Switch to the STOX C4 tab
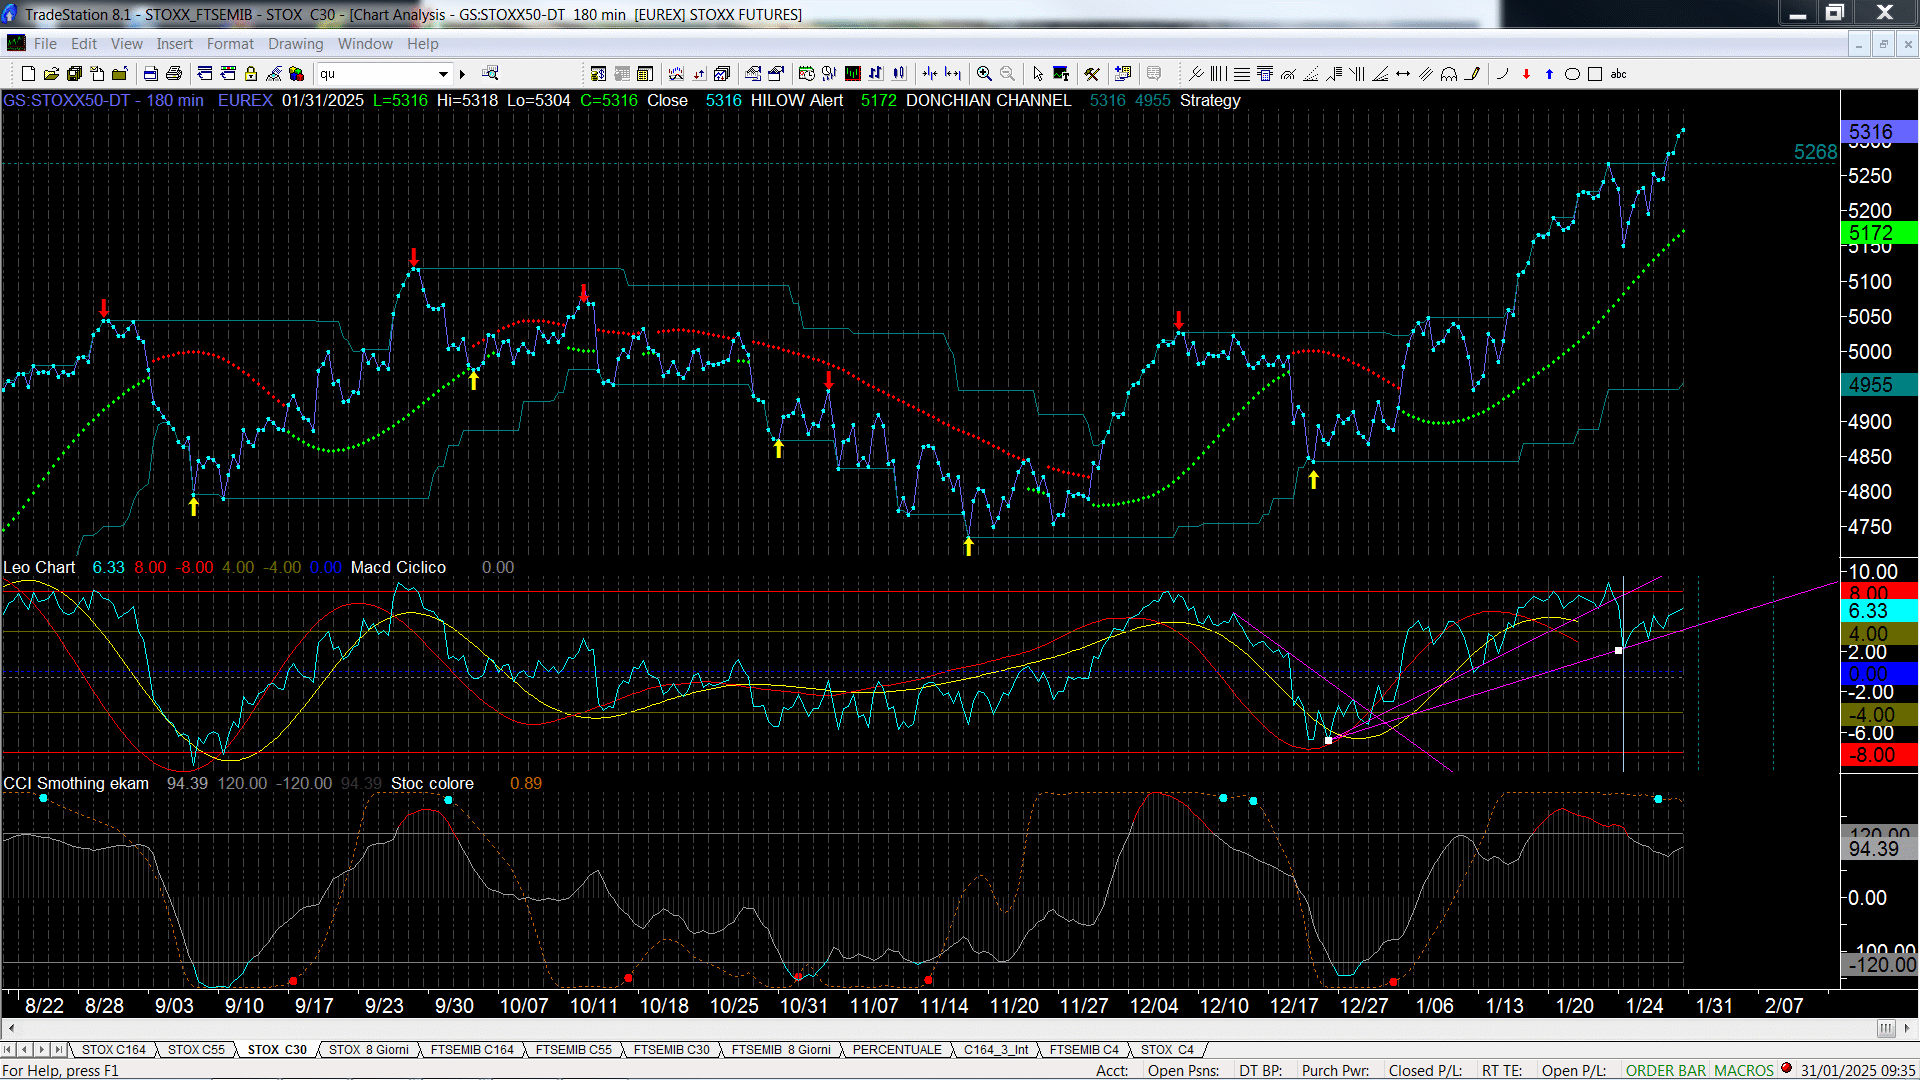This screenshot has height=1080, width=1920. [x=1167, y=1050]
